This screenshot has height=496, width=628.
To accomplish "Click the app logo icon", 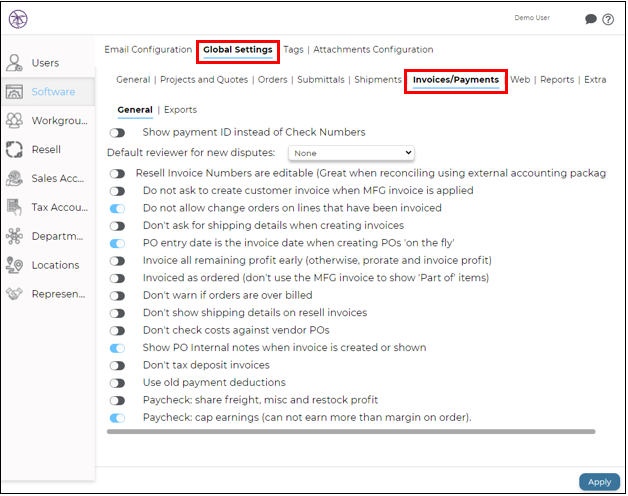I will click(18, 19).
